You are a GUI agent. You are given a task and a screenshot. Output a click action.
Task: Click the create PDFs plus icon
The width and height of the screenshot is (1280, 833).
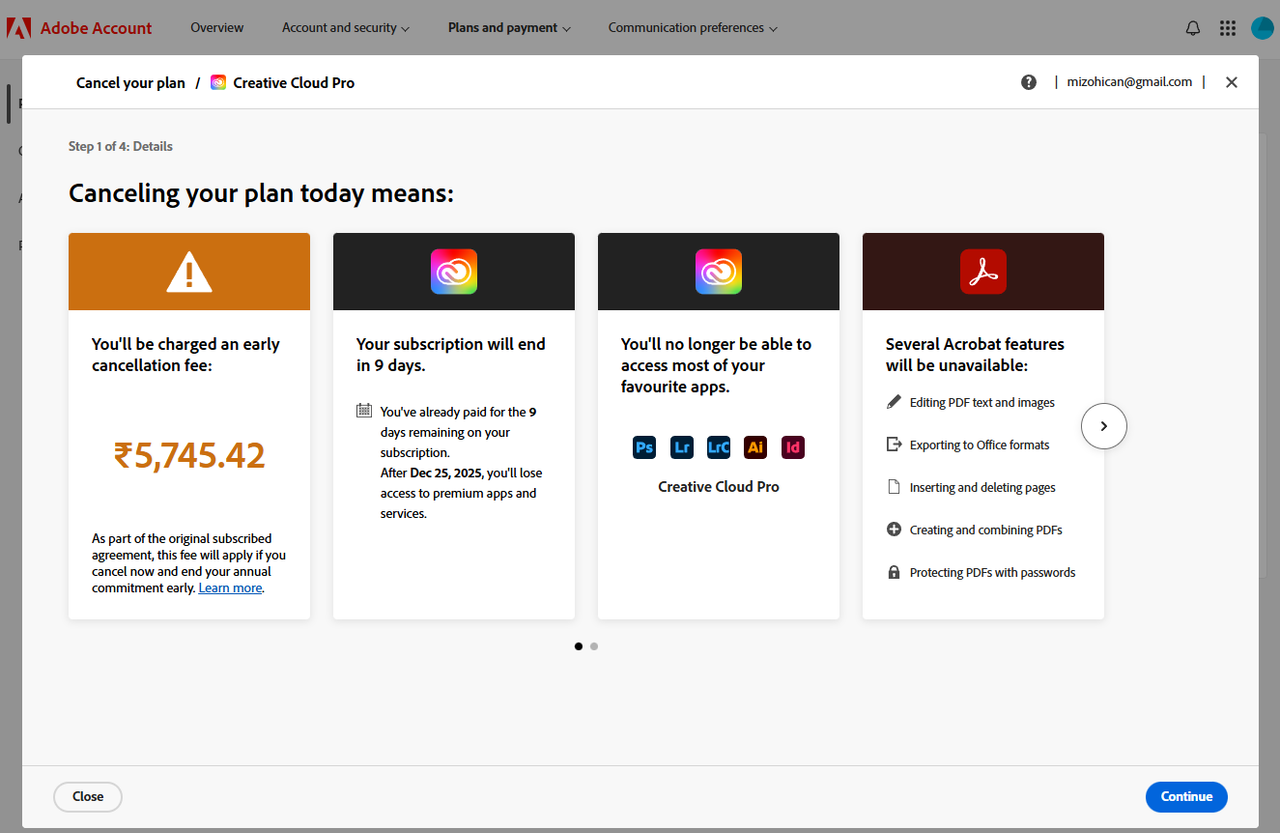[x=894, y=529]
